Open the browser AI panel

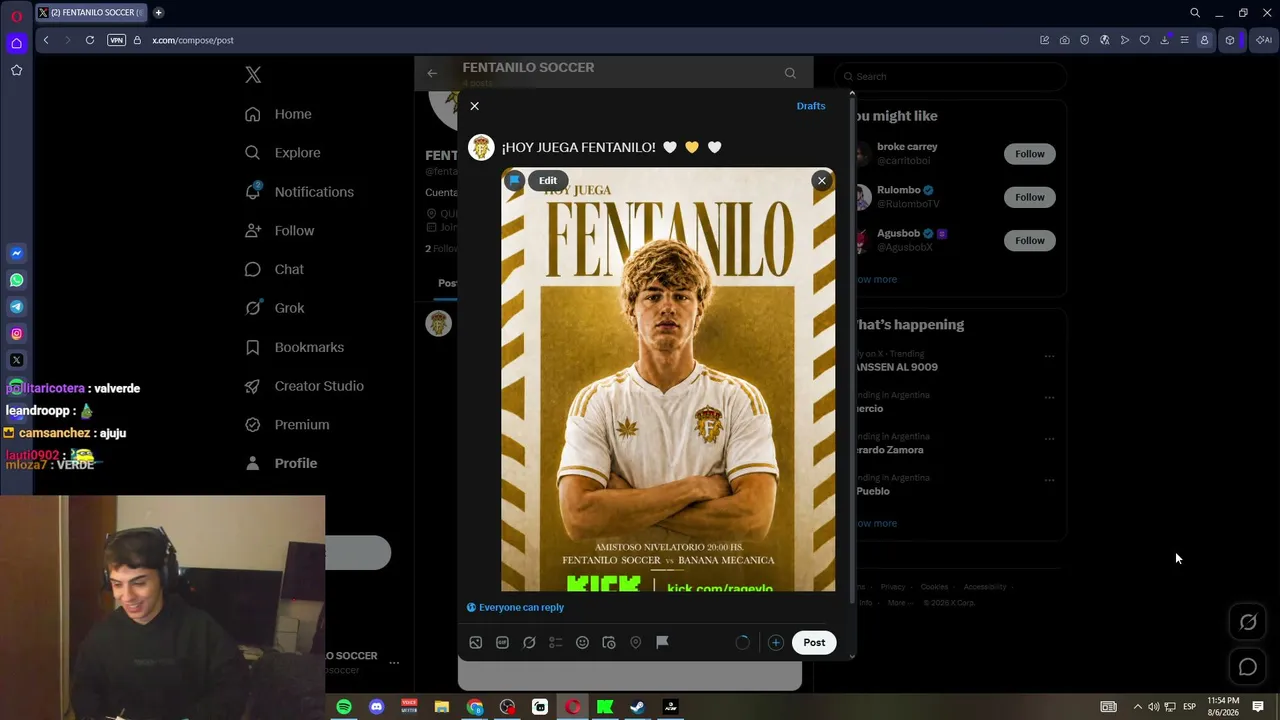tap(1264, 40)
